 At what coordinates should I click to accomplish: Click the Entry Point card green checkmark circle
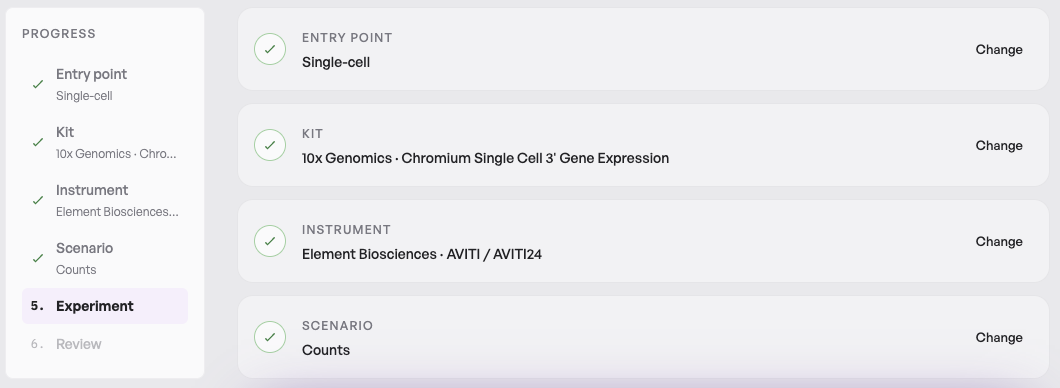[x=270, y=49]
